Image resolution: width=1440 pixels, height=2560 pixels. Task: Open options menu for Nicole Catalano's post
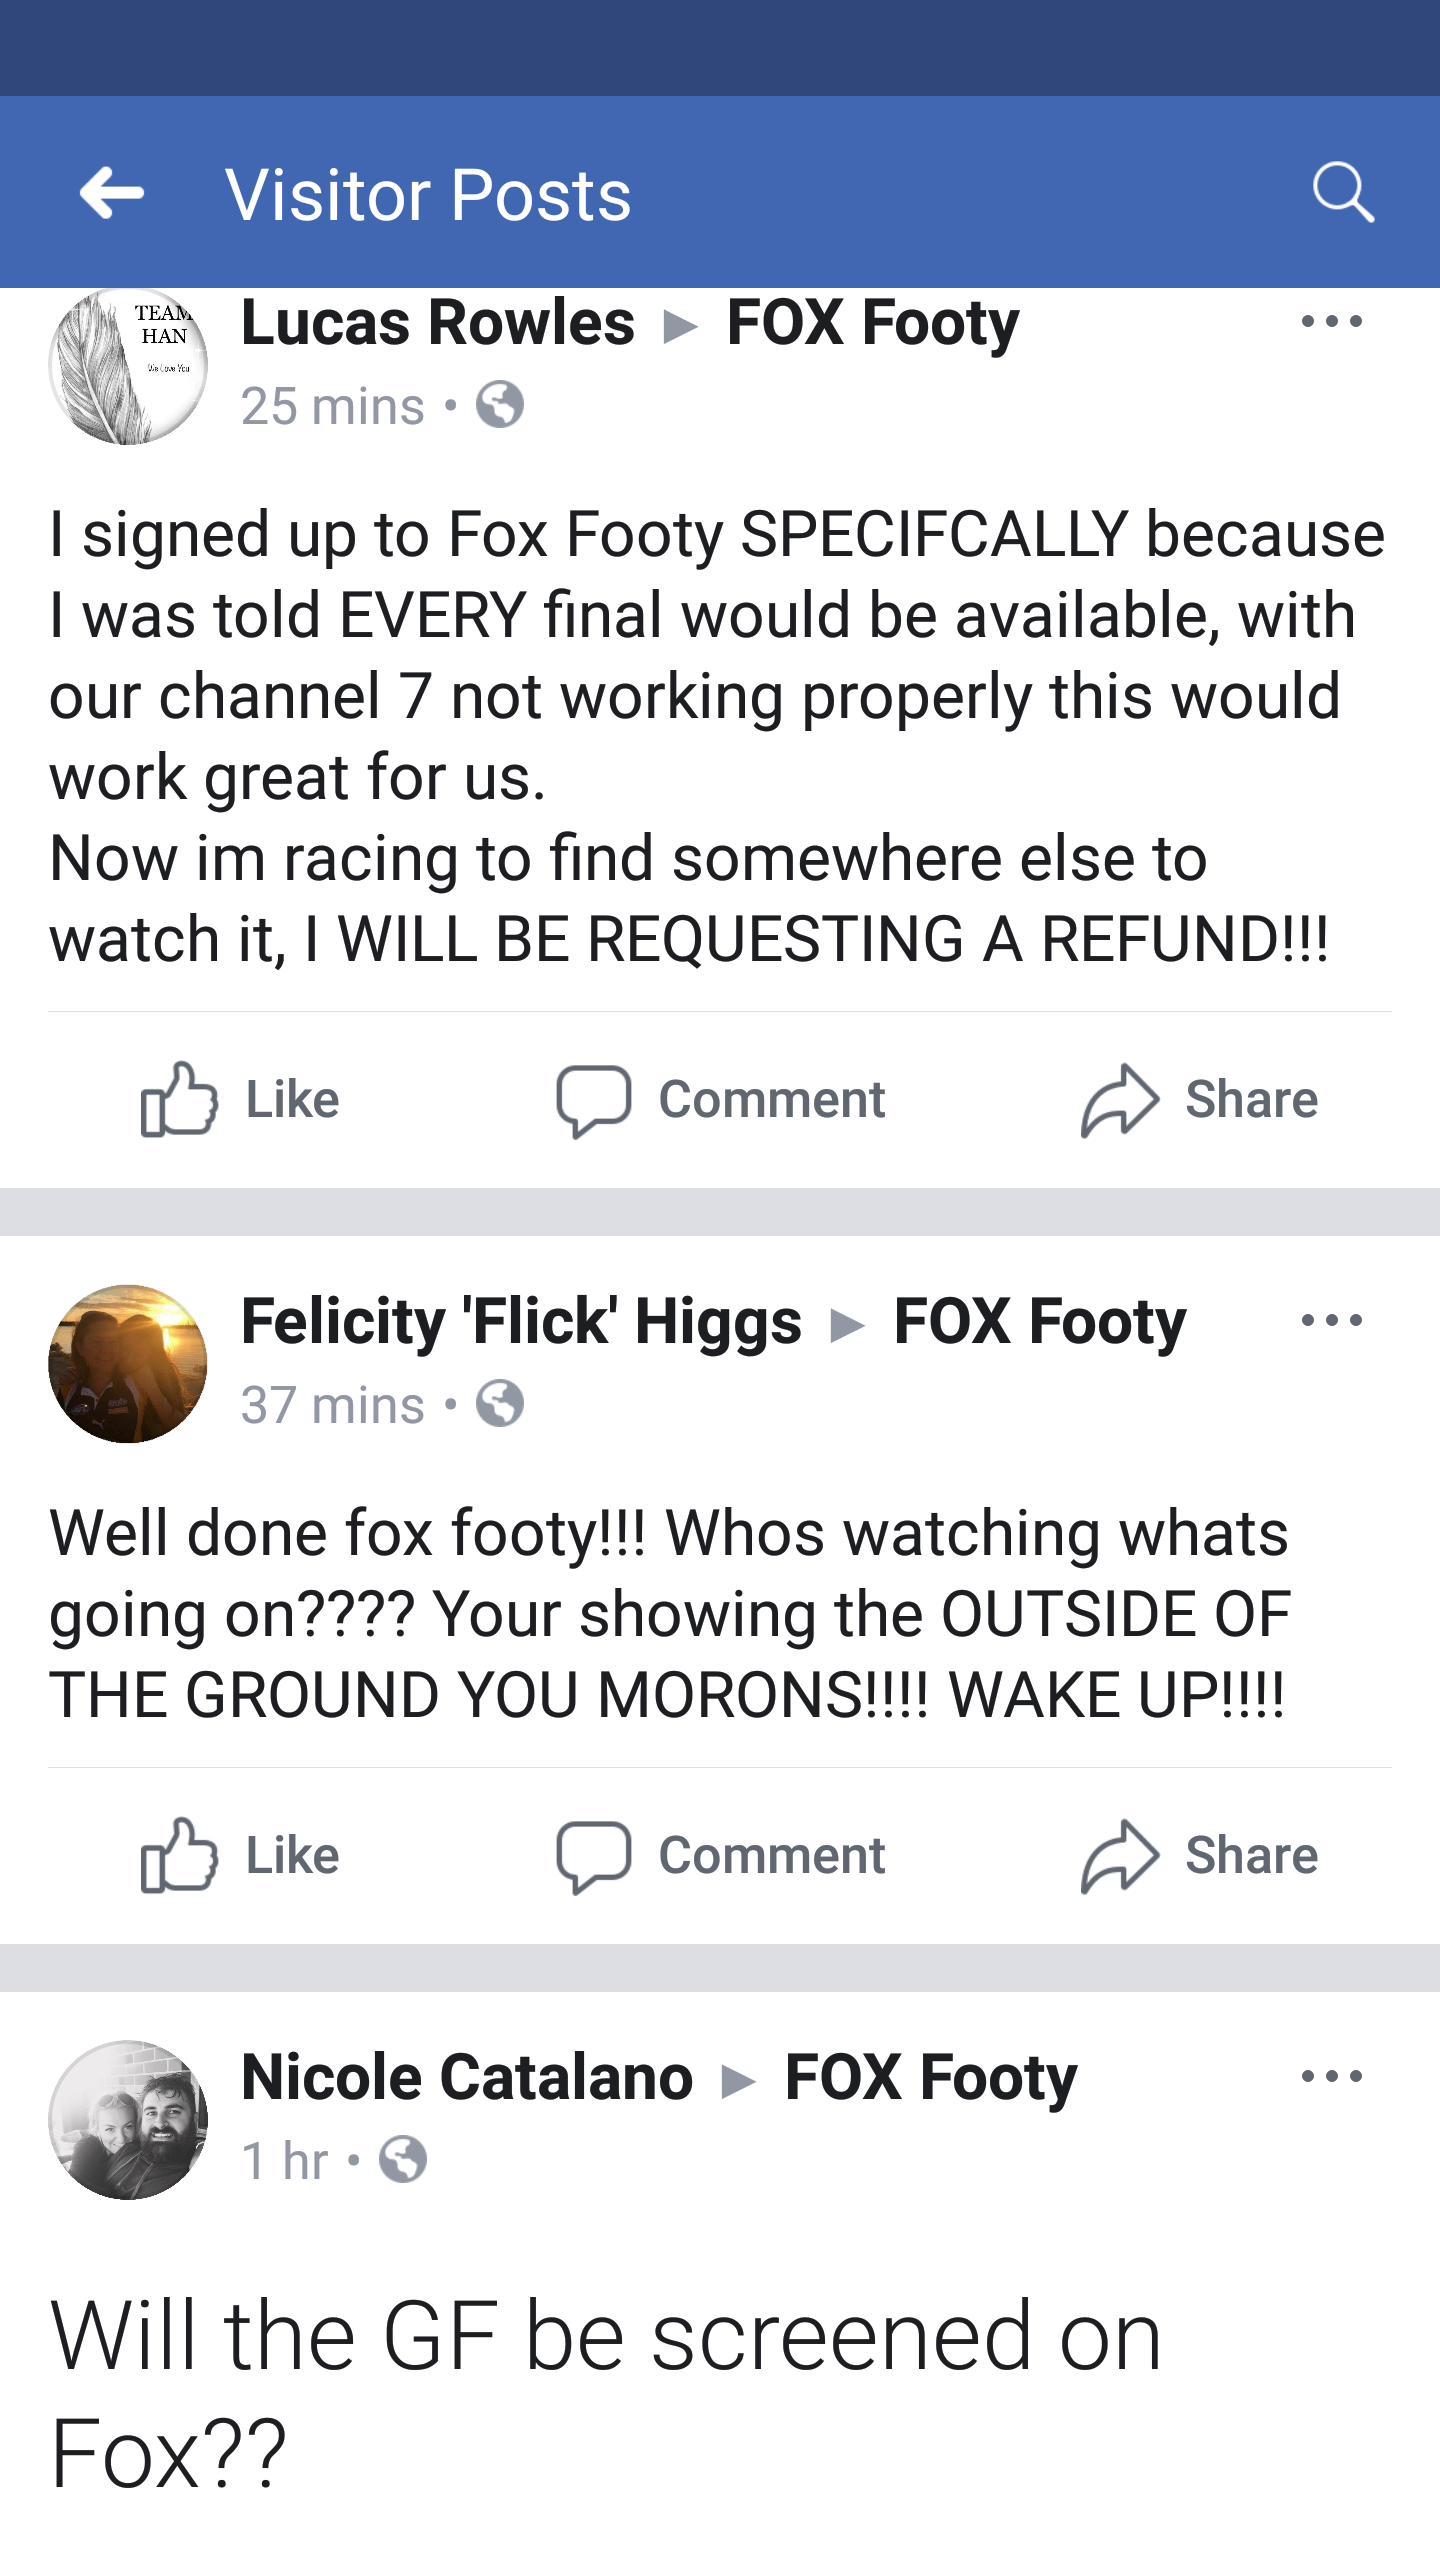(x=1331, y=2077)
